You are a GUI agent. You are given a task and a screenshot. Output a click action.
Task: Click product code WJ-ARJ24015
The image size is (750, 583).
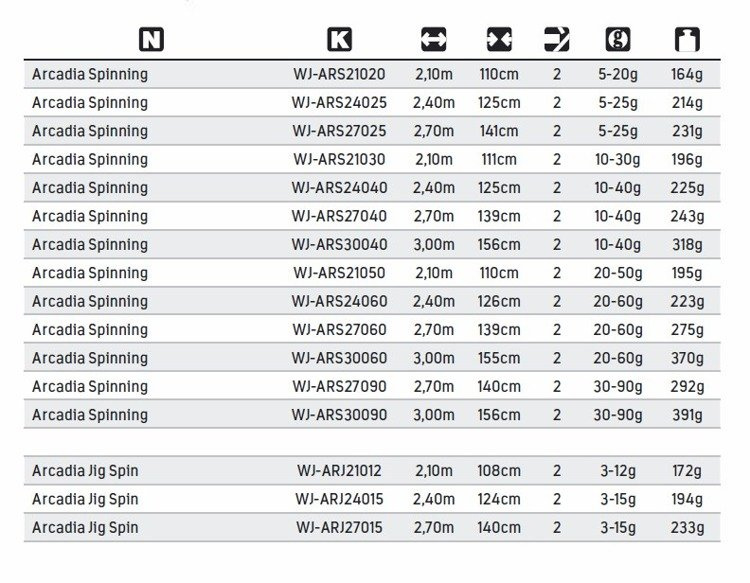point(340,499)
